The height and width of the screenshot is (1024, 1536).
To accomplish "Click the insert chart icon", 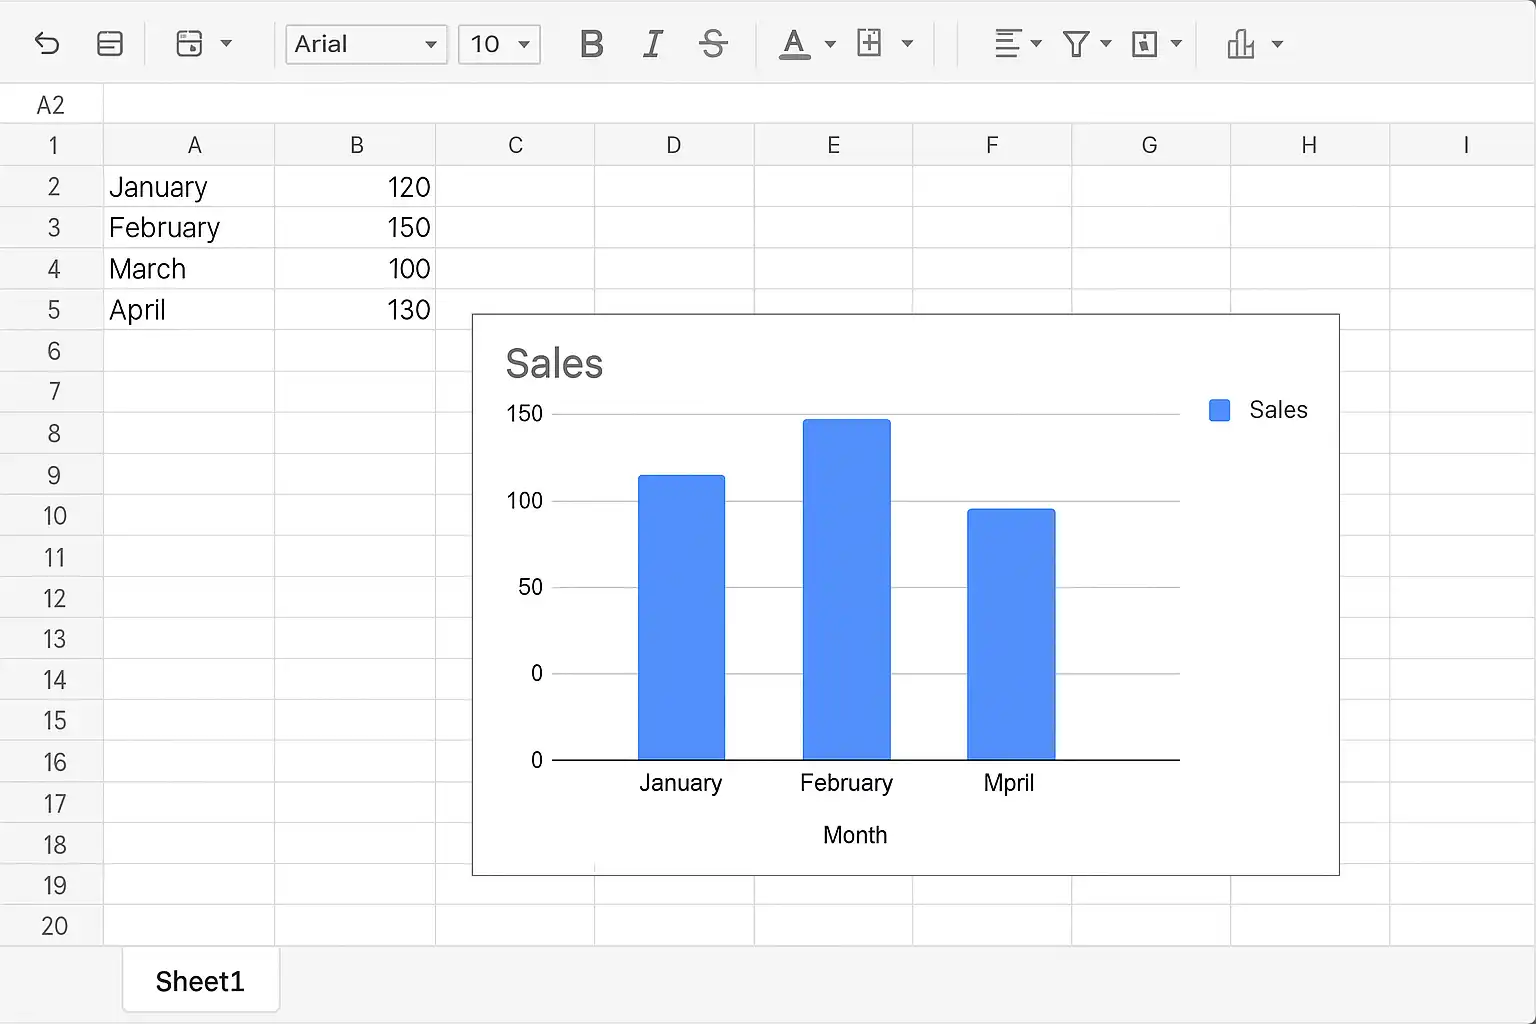I will tap(1241, 44).
